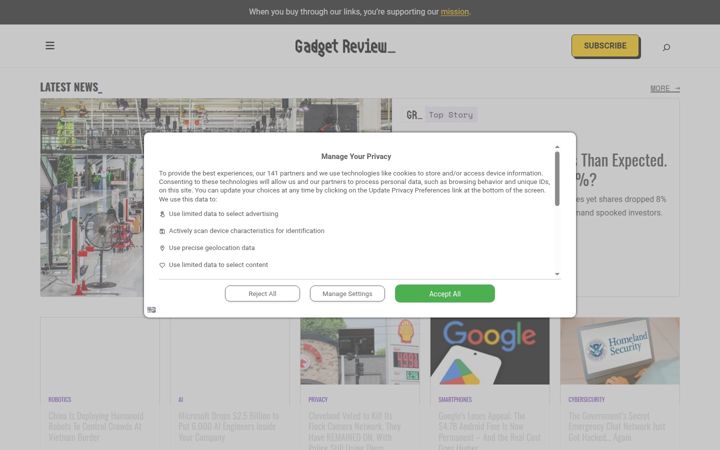Click the geolocation pin icon

[x=162, y=248]
